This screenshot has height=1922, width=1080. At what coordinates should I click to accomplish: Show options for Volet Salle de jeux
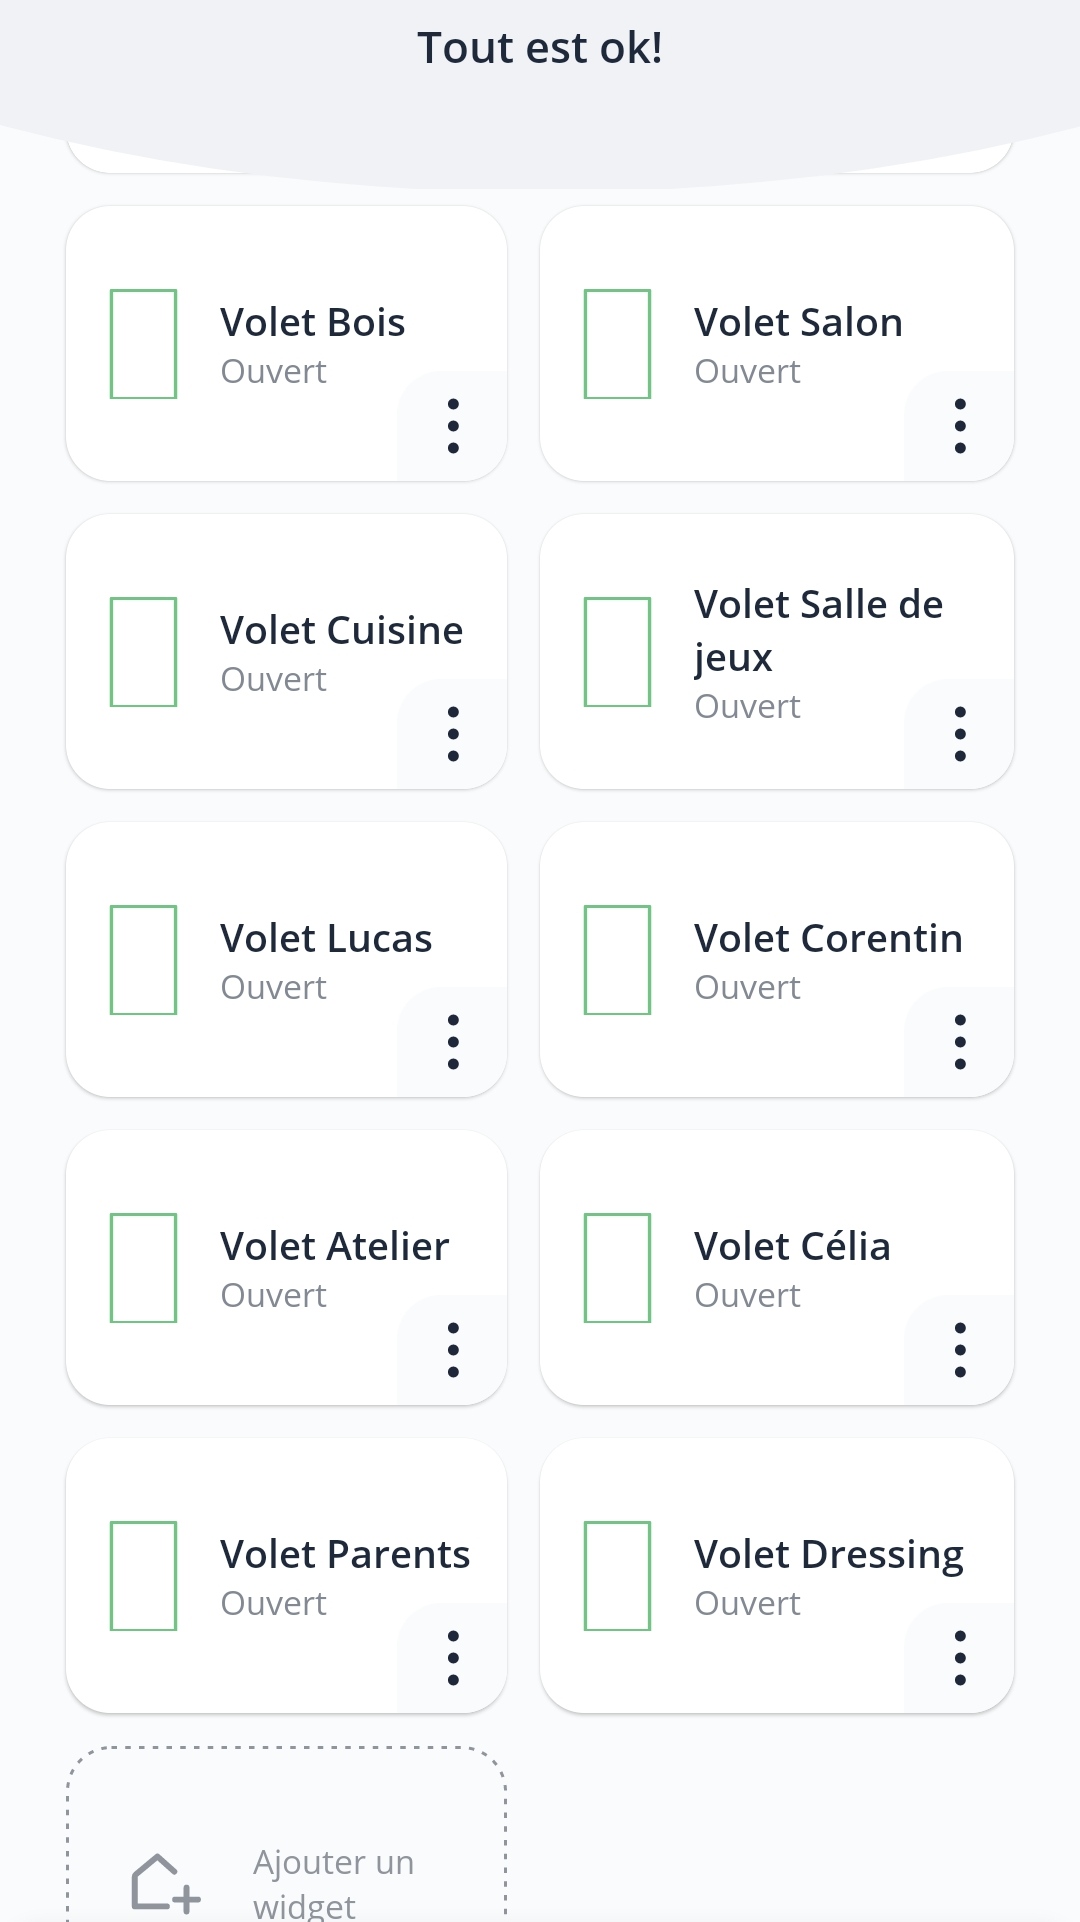[x=960, y=734]
